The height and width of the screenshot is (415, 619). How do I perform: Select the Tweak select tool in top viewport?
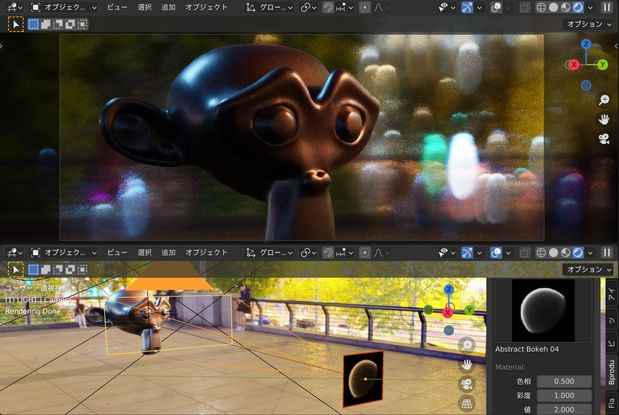click(16, 24)
